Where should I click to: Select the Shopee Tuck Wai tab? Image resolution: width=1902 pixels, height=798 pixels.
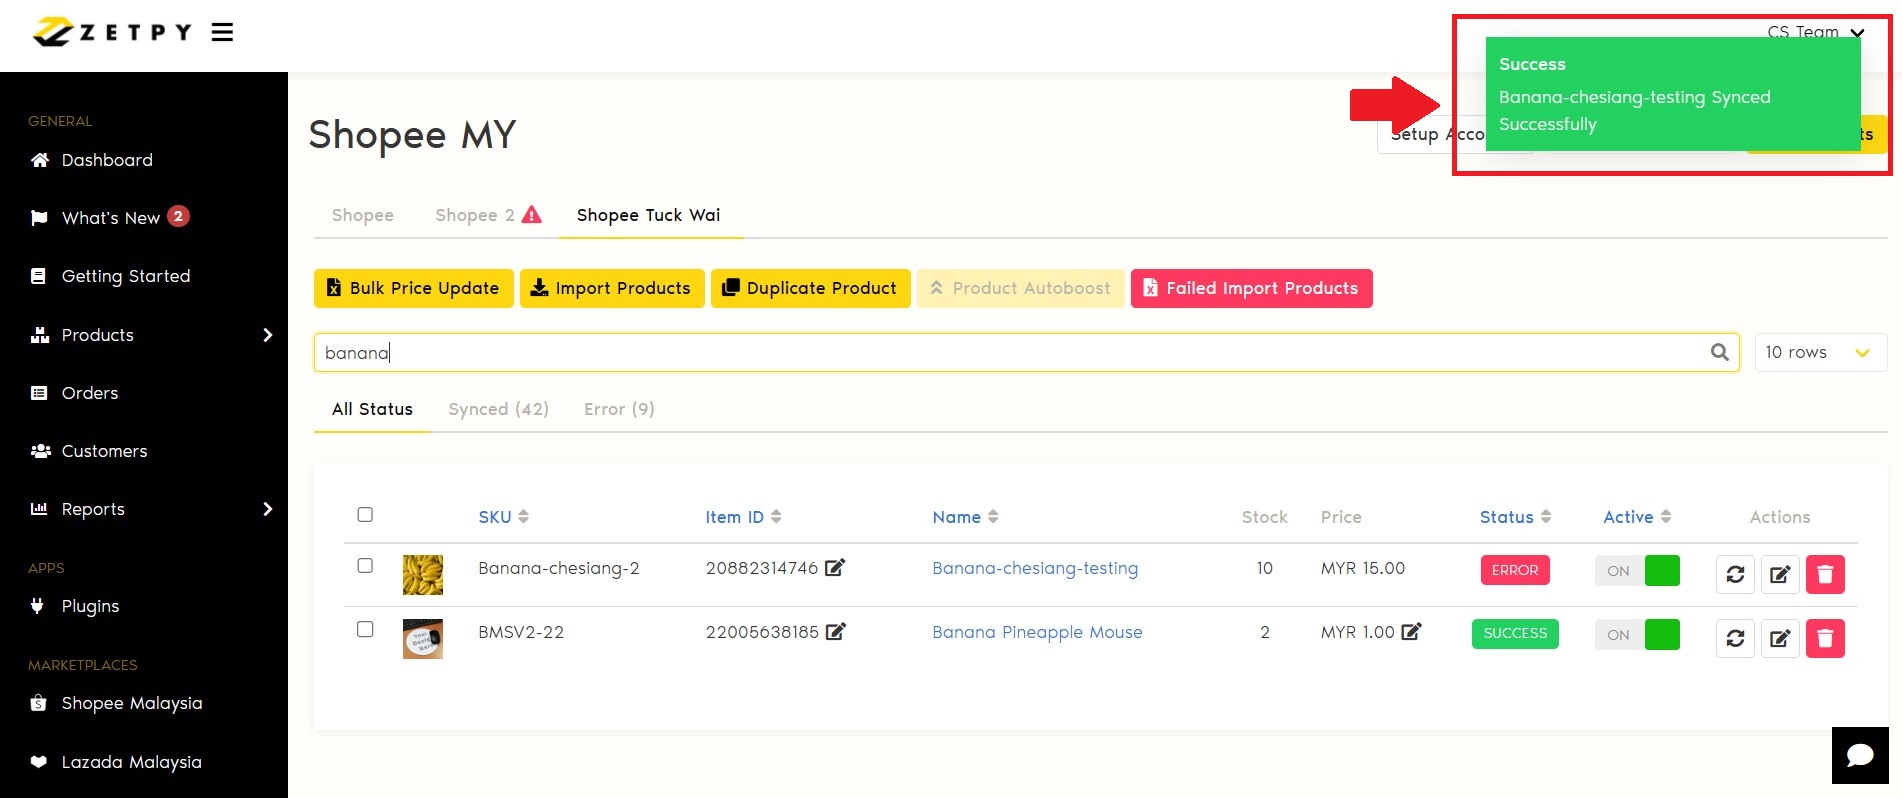649,215
